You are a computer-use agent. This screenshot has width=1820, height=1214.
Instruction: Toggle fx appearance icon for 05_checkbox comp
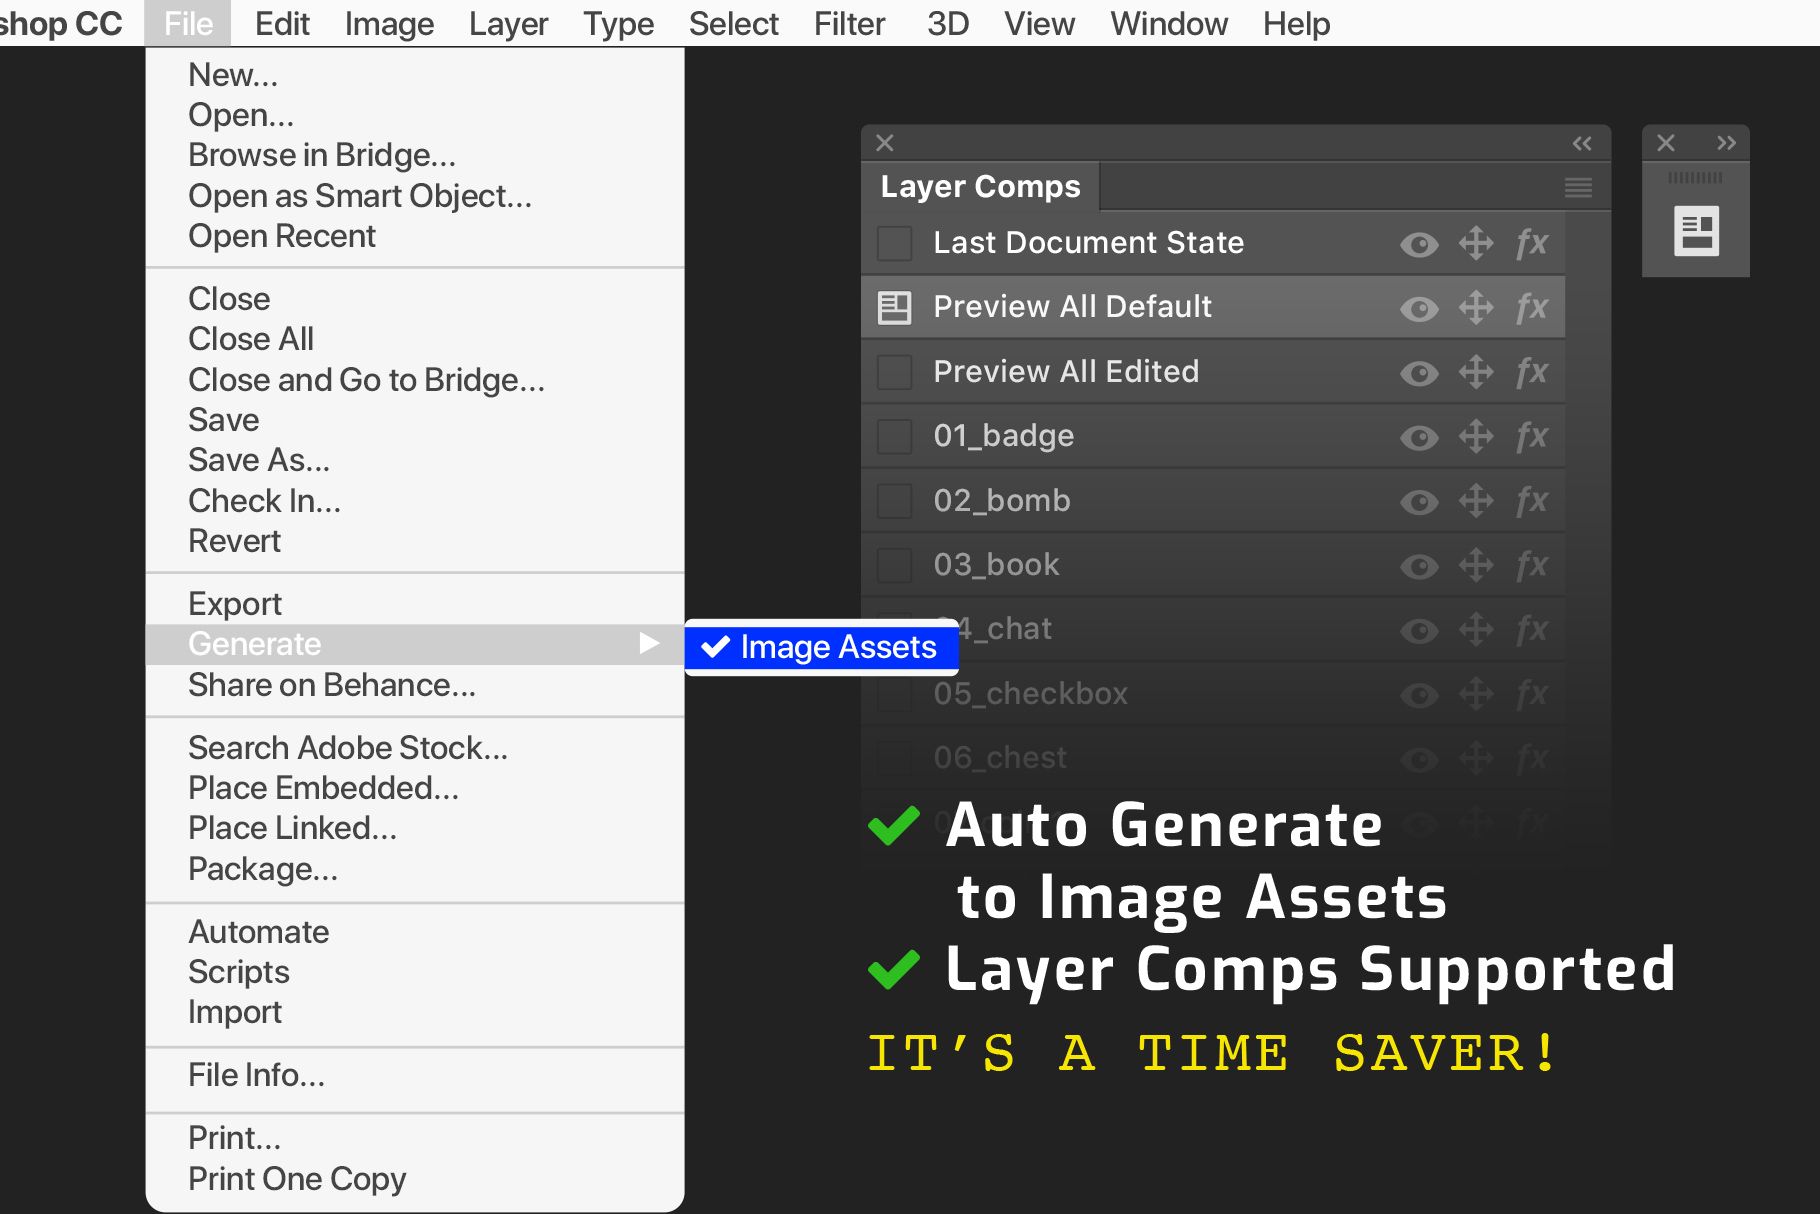(x=1532, y=693)
